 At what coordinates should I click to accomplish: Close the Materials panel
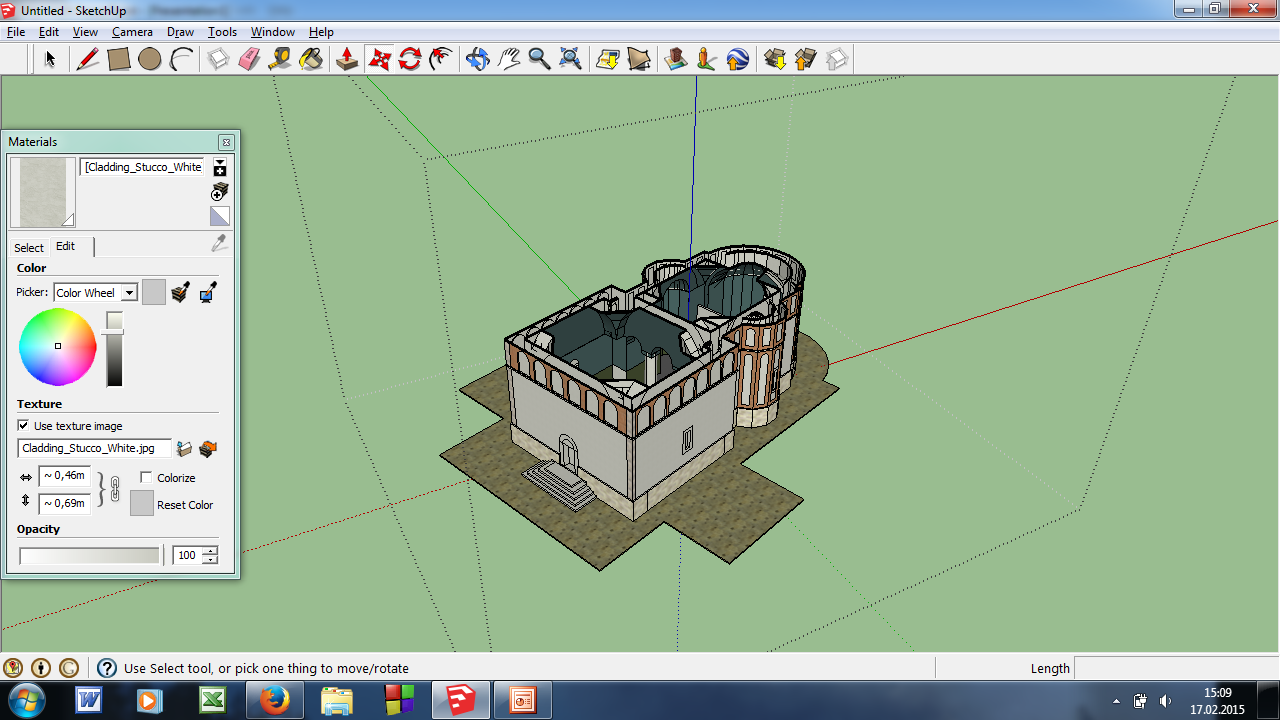coord(226,142)
